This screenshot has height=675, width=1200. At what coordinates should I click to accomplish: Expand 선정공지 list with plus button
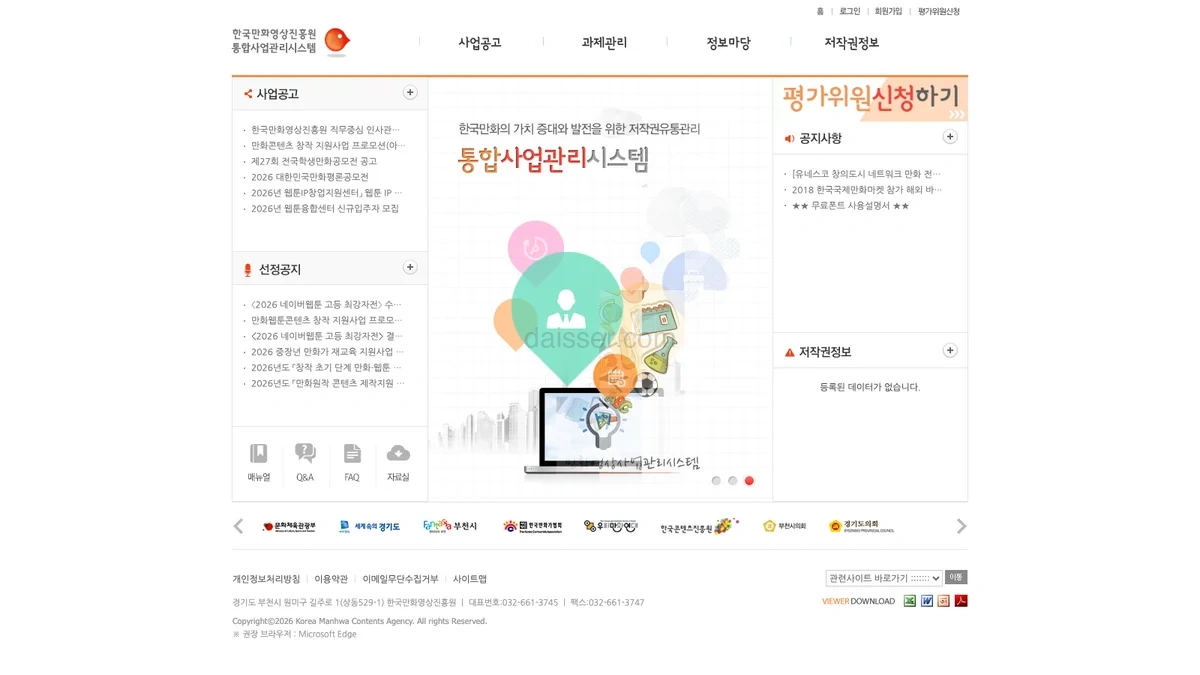coord(410,268)
